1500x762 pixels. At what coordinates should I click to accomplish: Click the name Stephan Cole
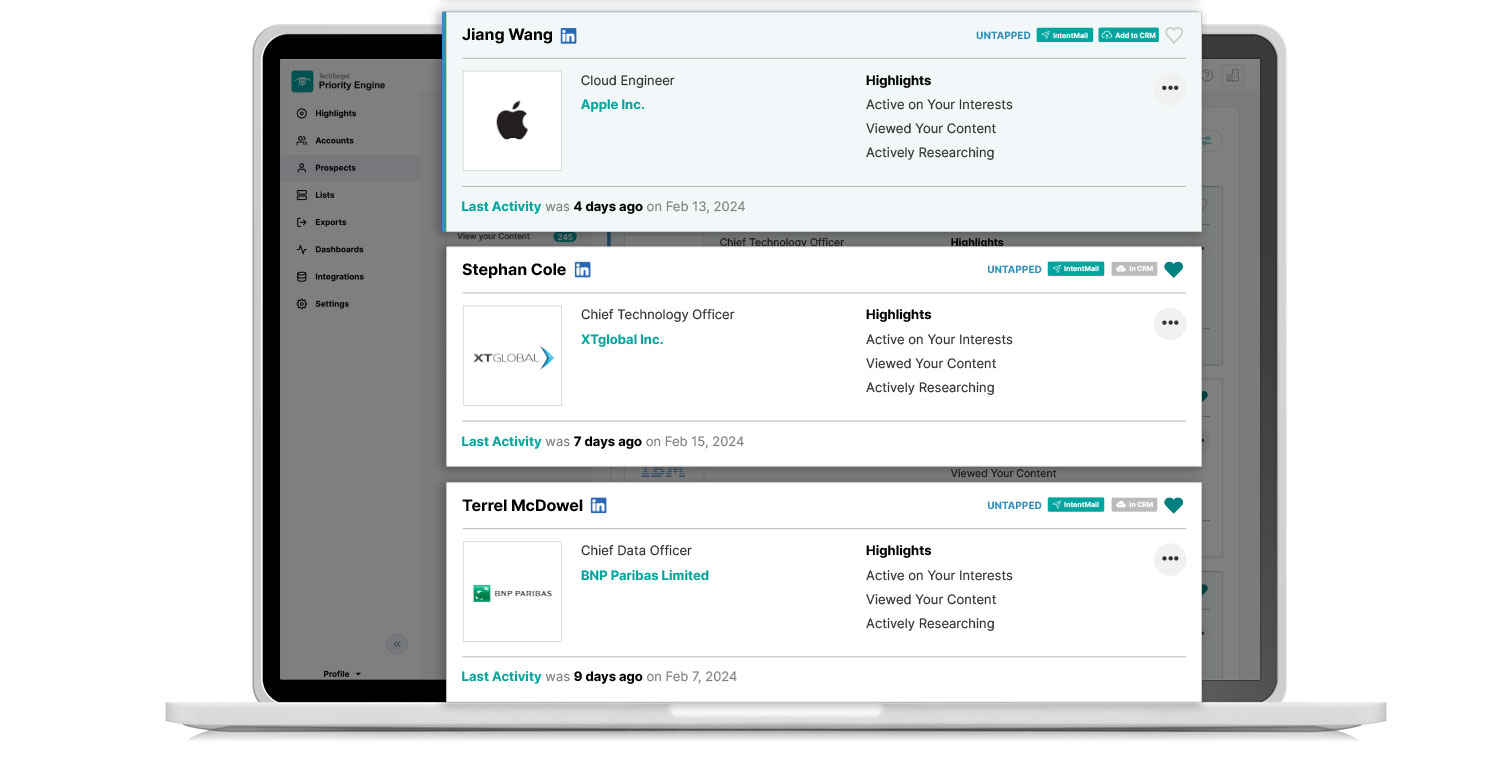[x=514, y=270]
